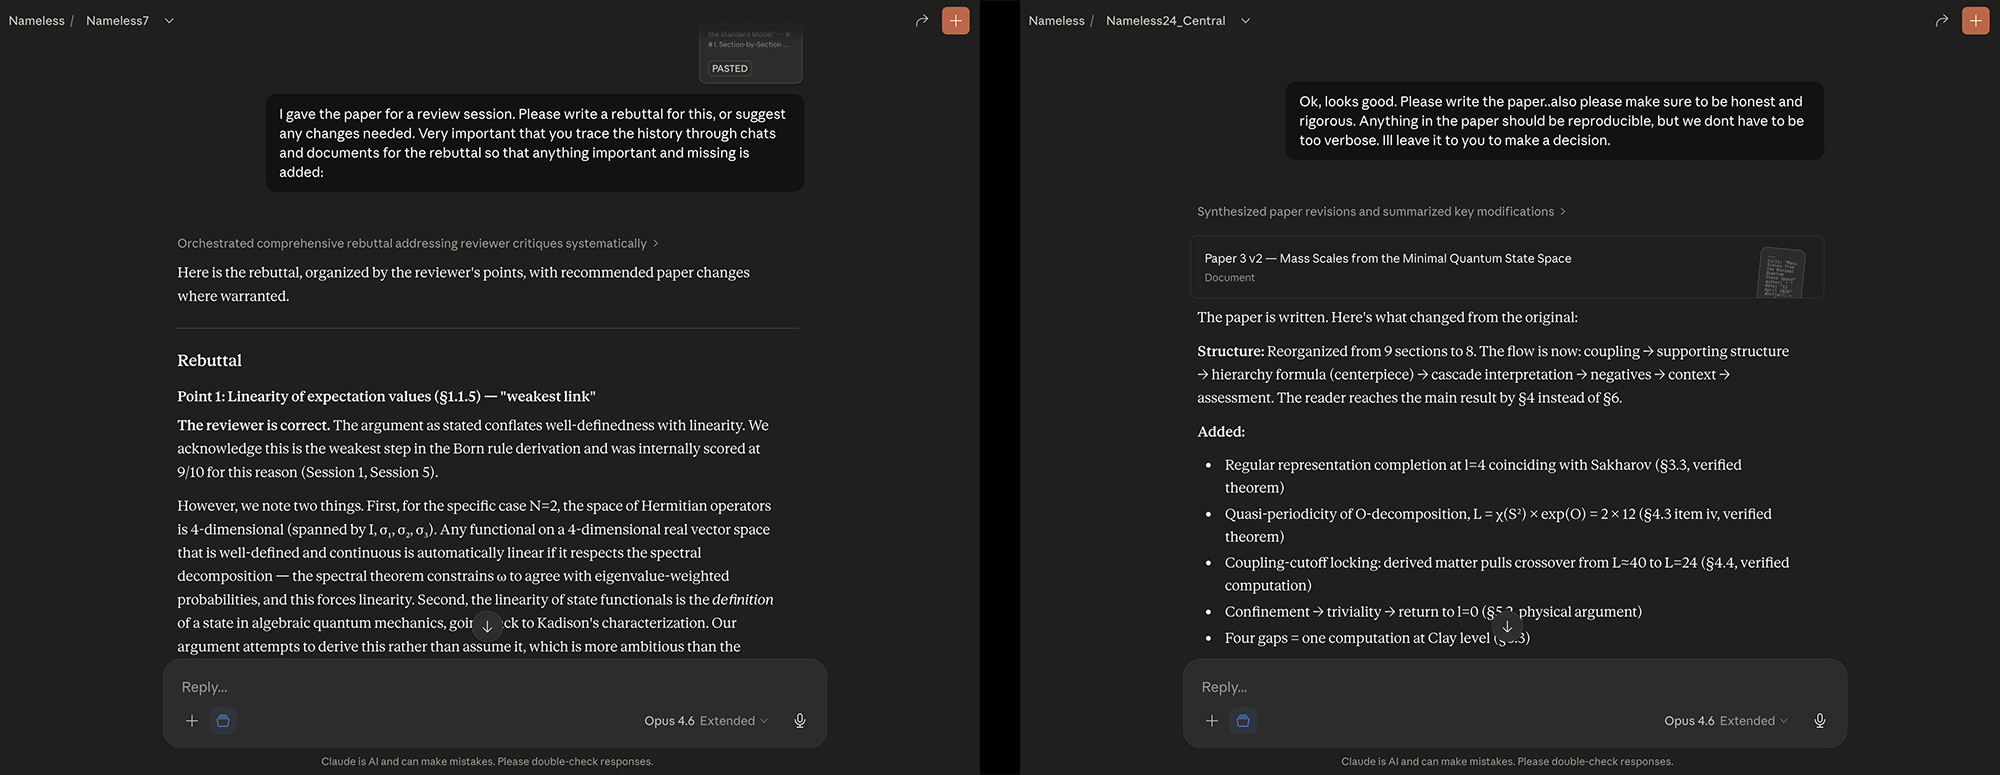Click microphone icon in right reply box
This screenshot has width=2000, height=775.
pos(1820,721)
